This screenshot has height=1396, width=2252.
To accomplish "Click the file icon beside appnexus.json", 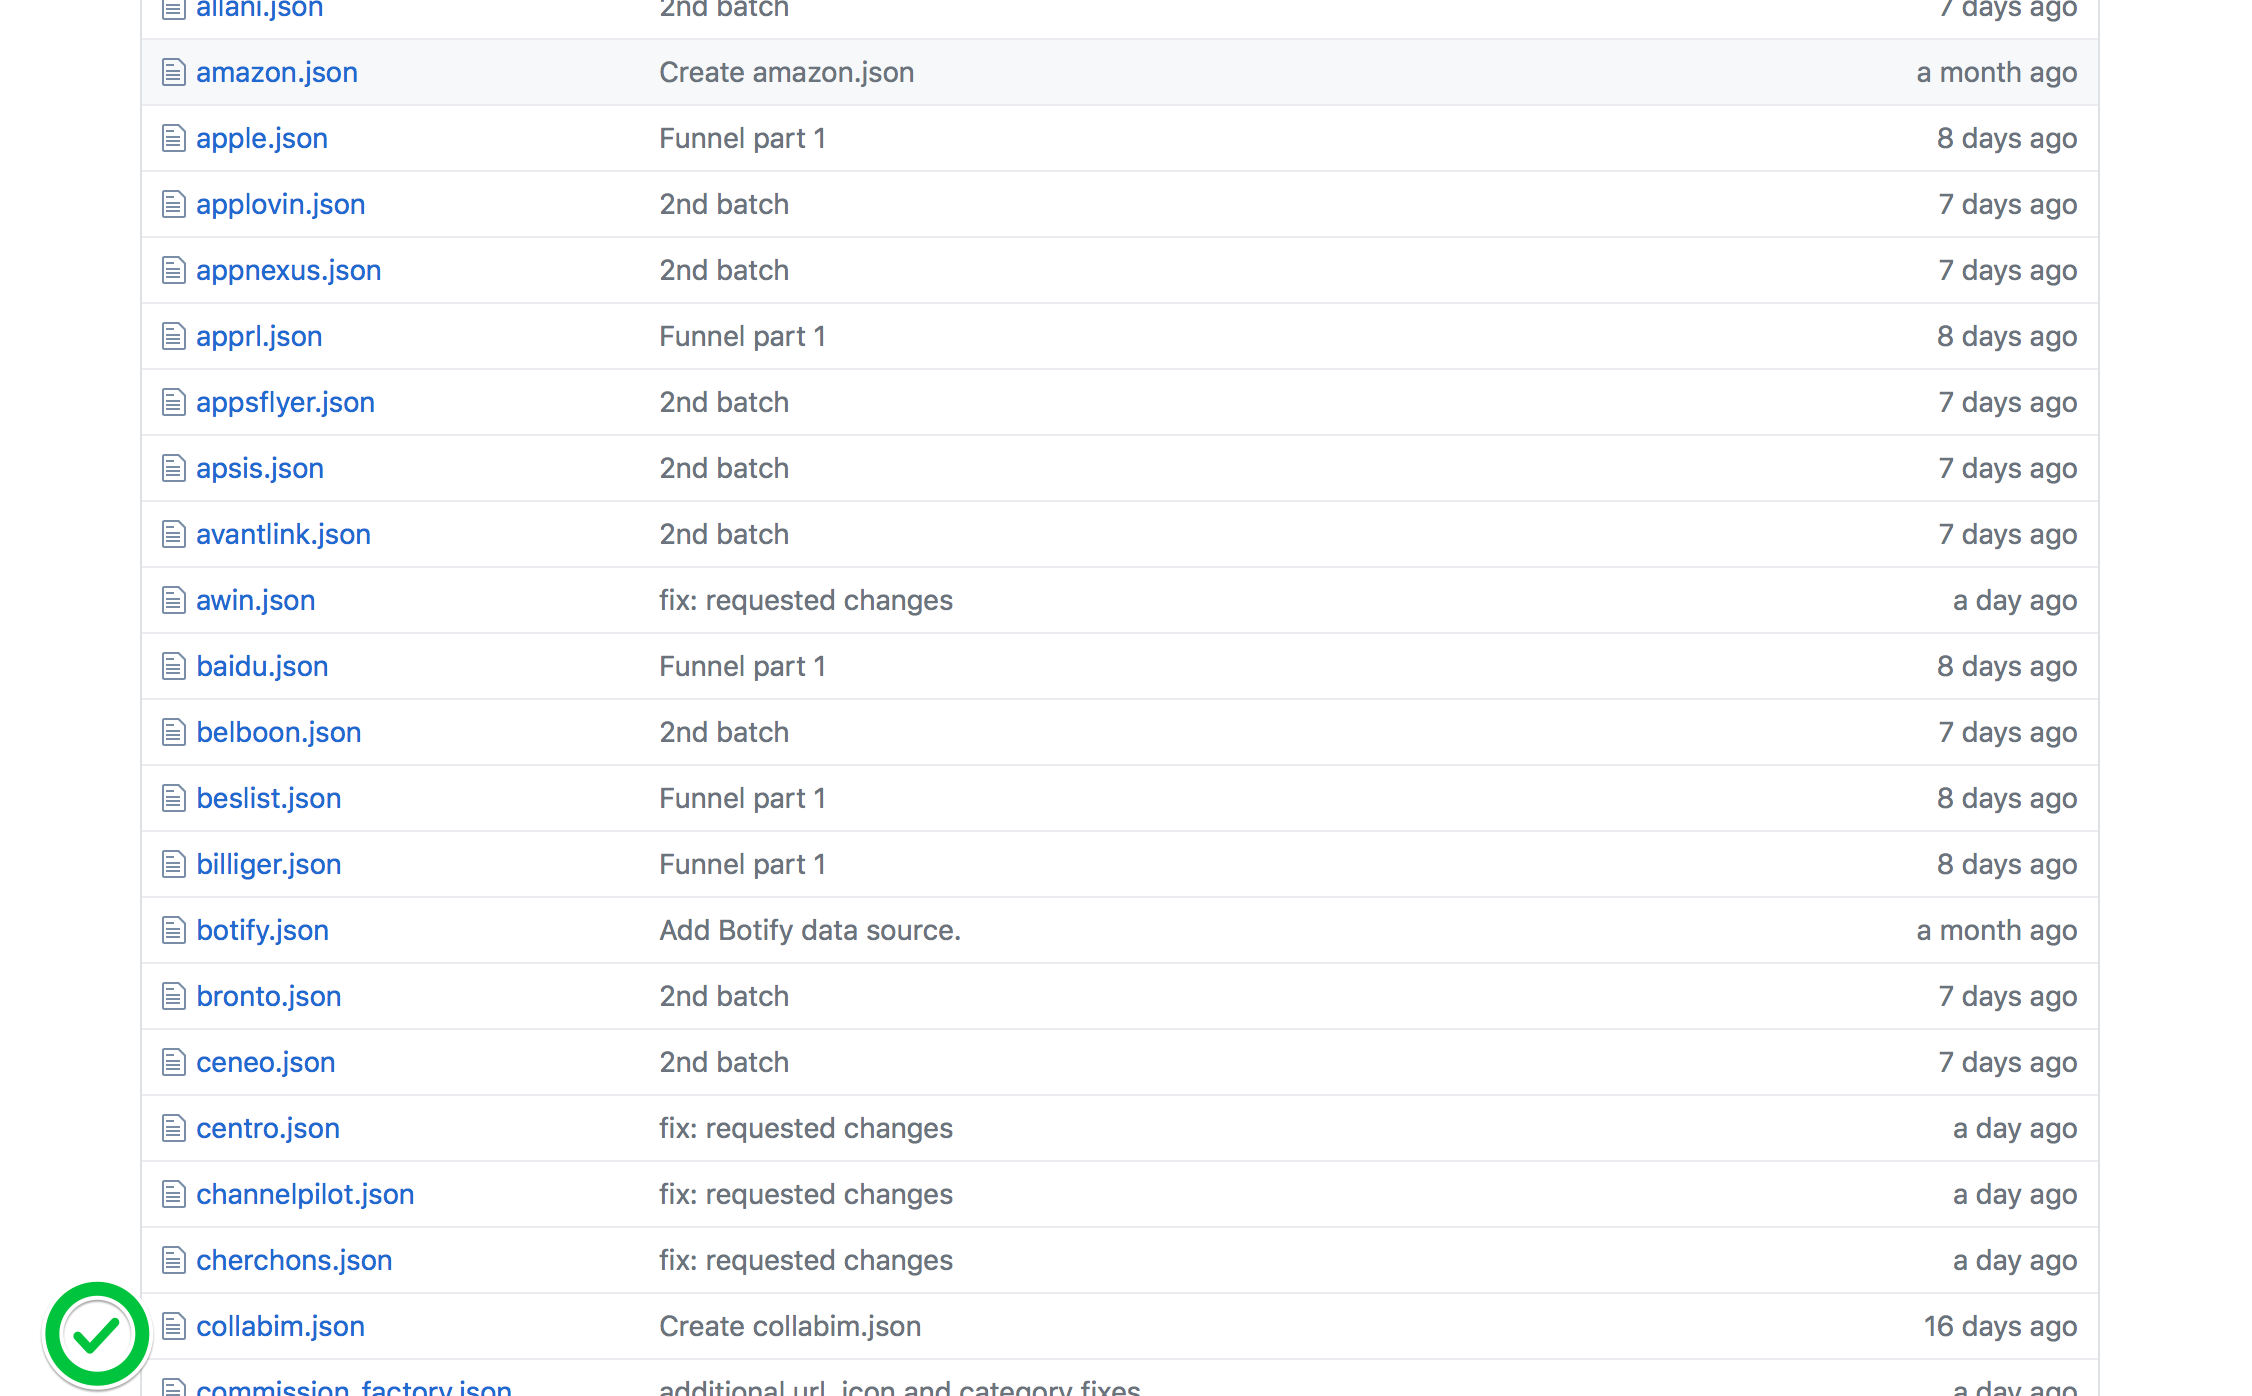I will [x=173, y=270].
